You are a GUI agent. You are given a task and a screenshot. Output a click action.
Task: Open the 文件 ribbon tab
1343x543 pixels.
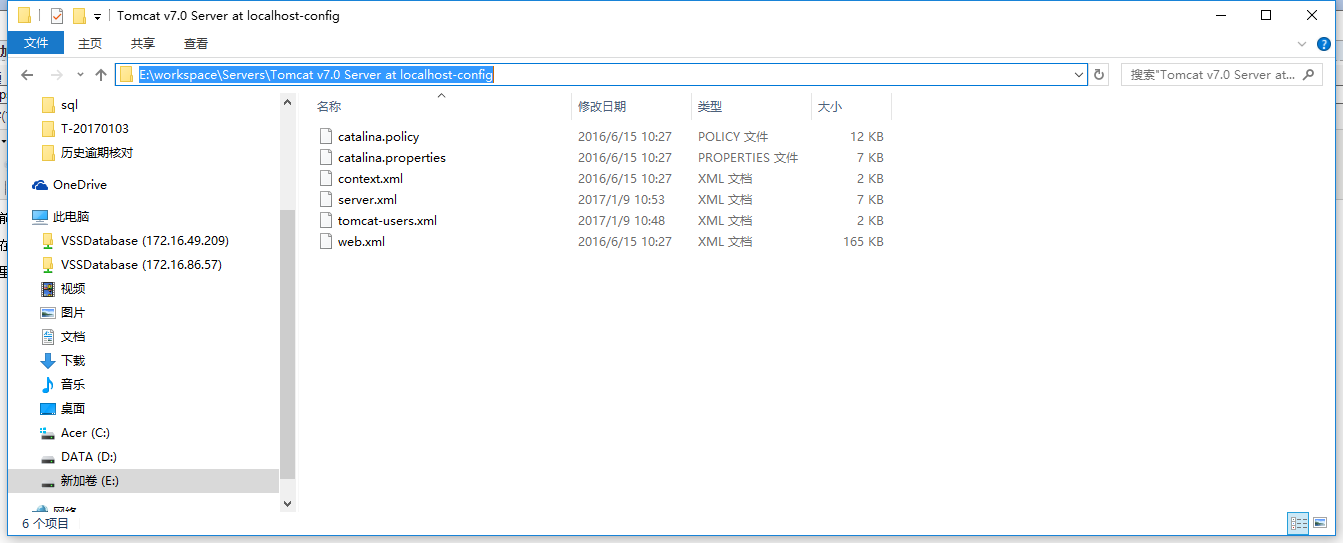(x=36, y=43)
